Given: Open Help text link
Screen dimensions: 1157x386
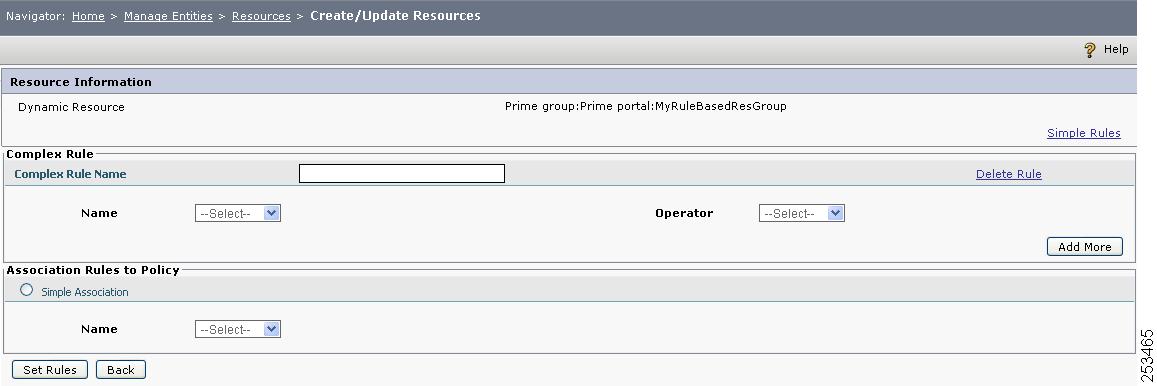Looking at the screenshot, I should (1116, 49).
